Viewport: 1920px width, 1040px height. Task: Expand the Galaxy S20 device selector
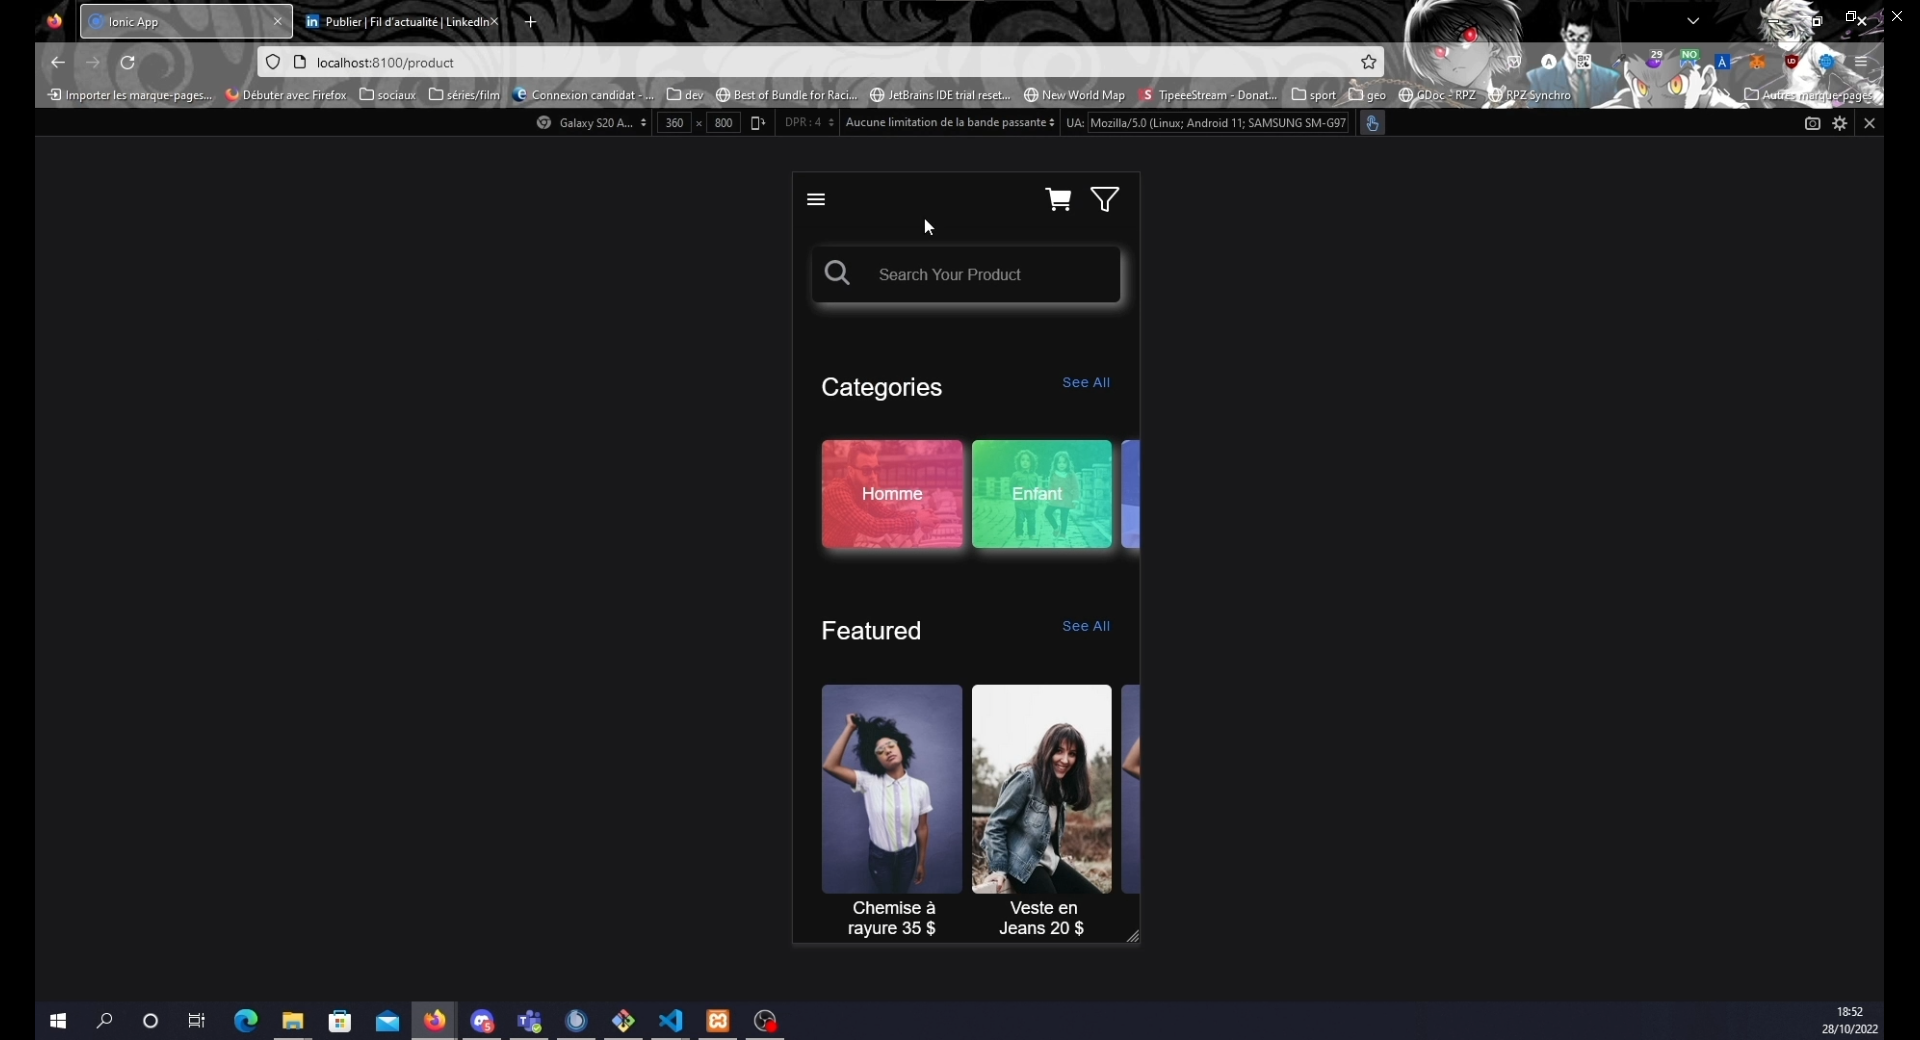594,123
